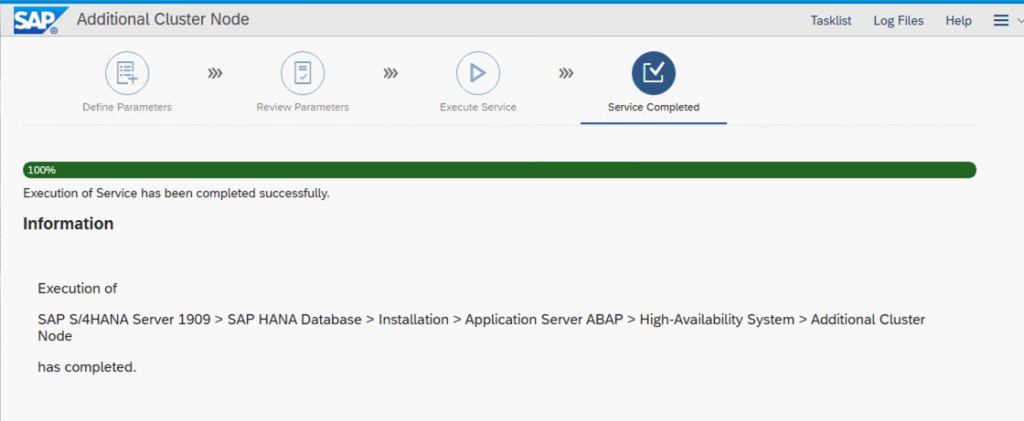Screen dimensions: 1024x421
Task: Expand the dropdown arrow beside hamburger menu
Action: (1019, 21)
